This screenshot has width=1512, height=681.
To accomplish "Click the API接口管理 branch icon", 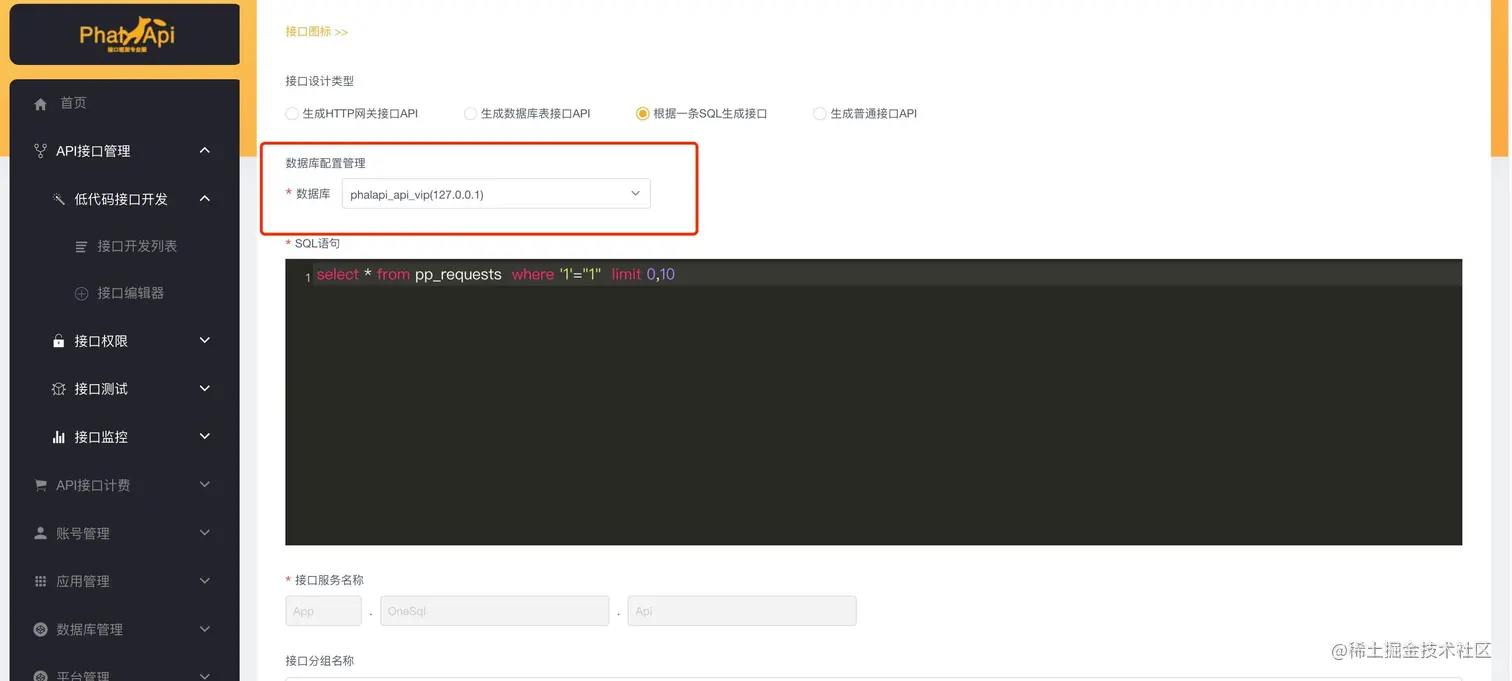I will [41, 151].
